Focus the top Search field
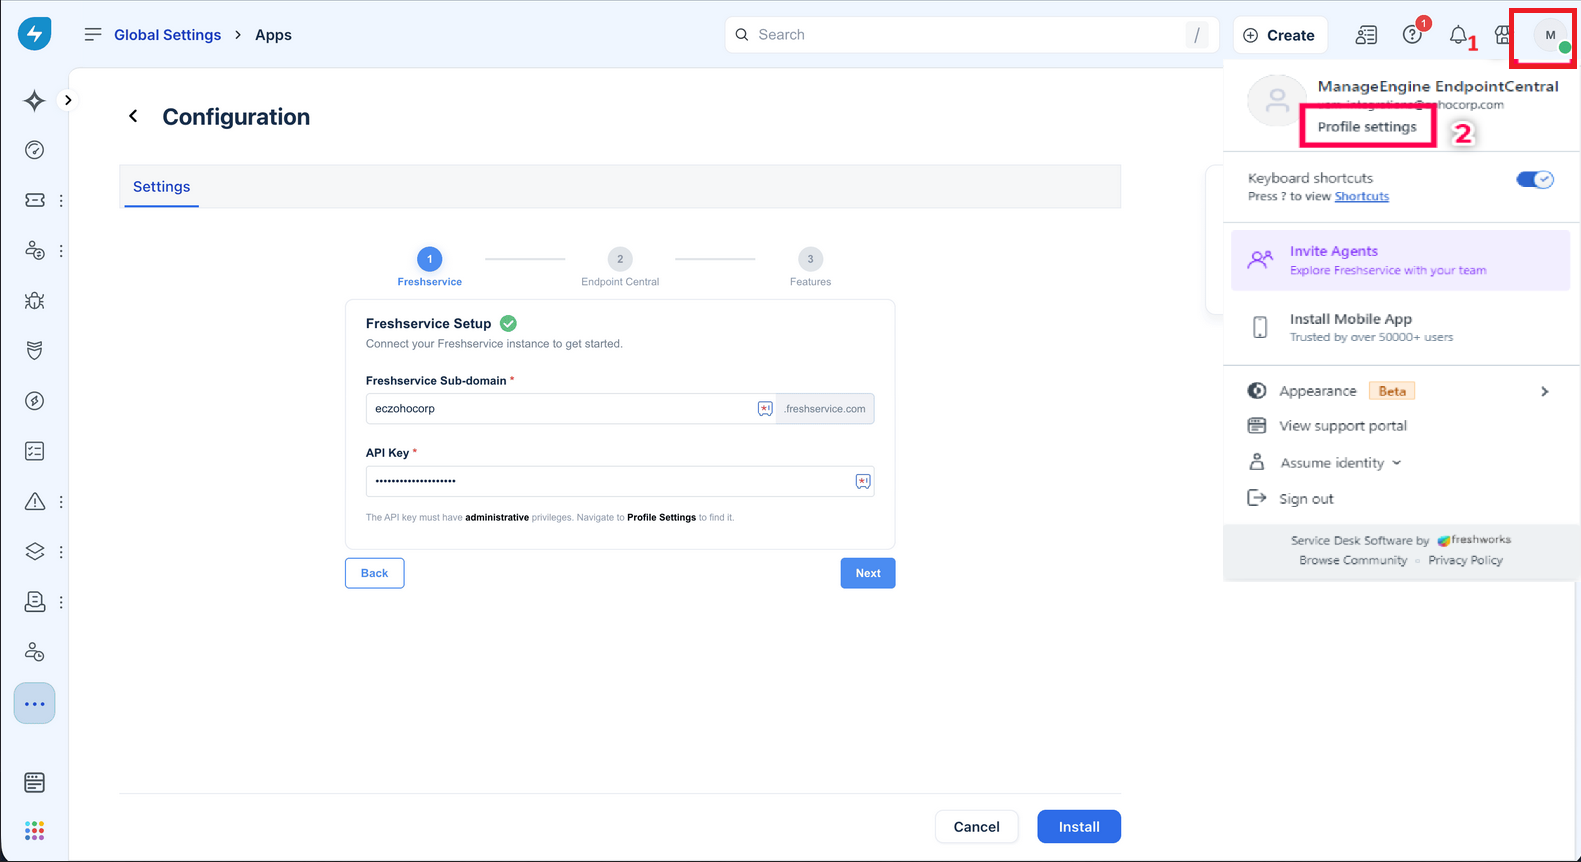This screenshot has width=1581, height=862. point(971,35)
